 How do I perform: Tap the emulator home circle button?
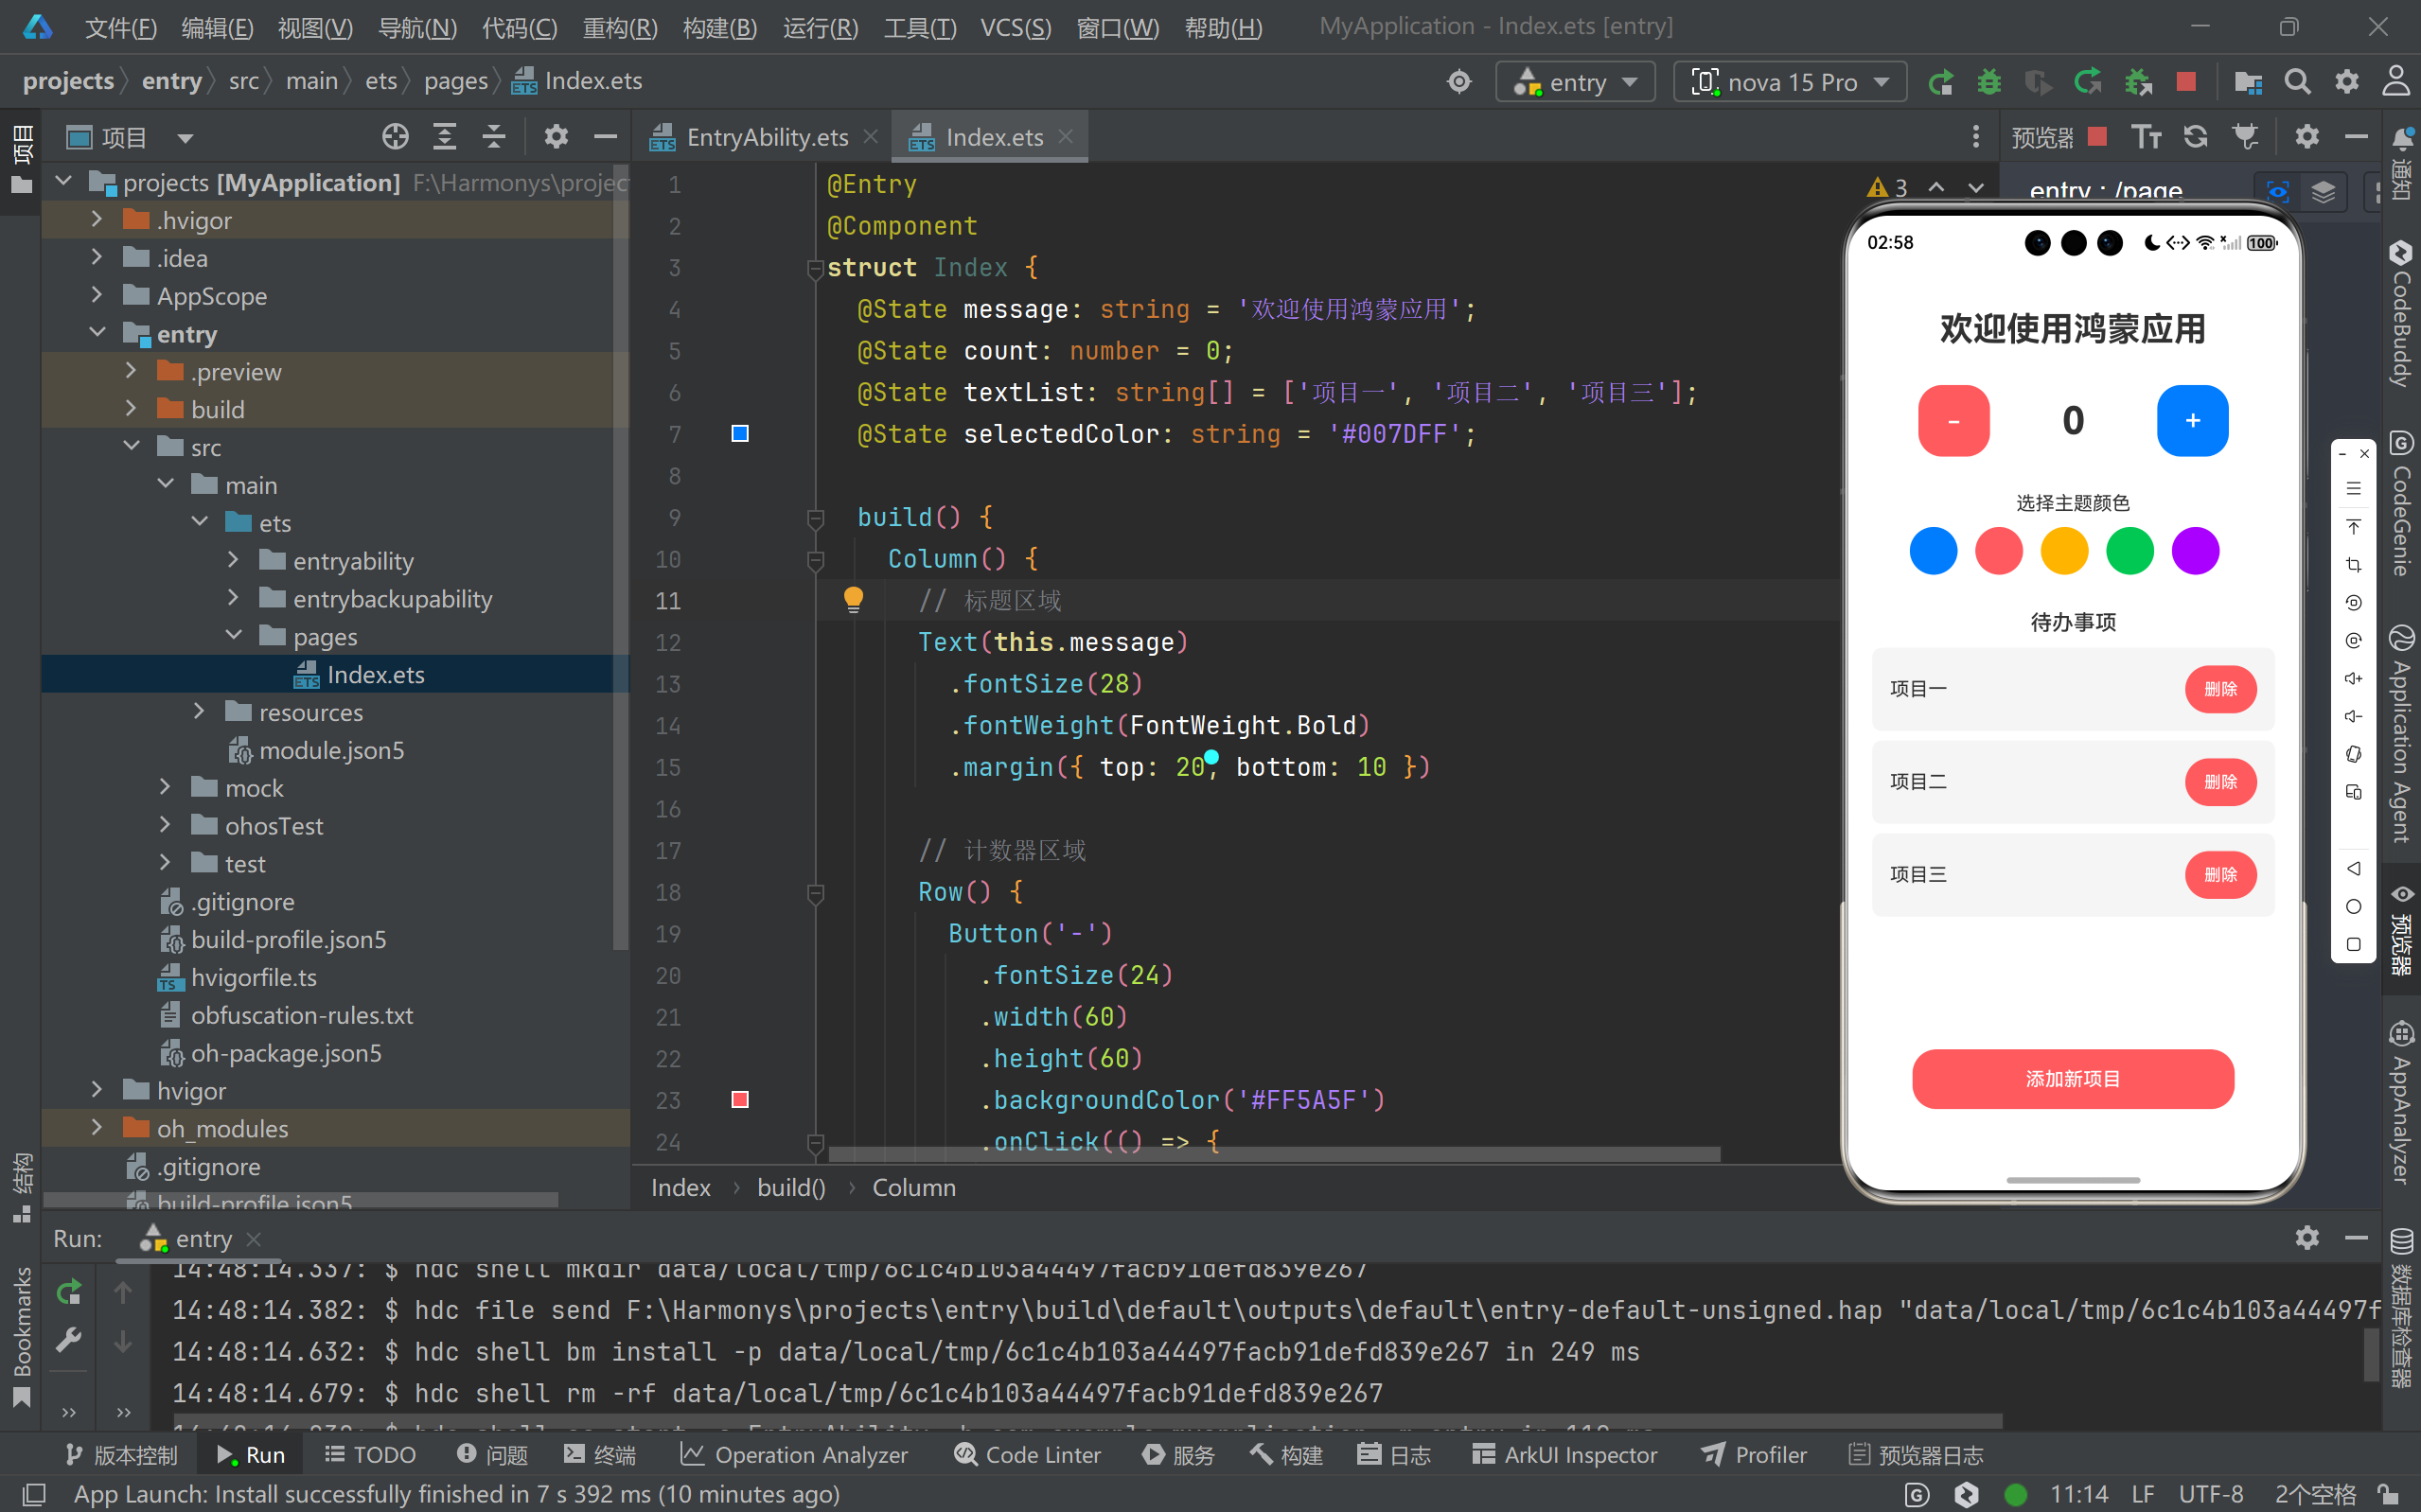2353,906
